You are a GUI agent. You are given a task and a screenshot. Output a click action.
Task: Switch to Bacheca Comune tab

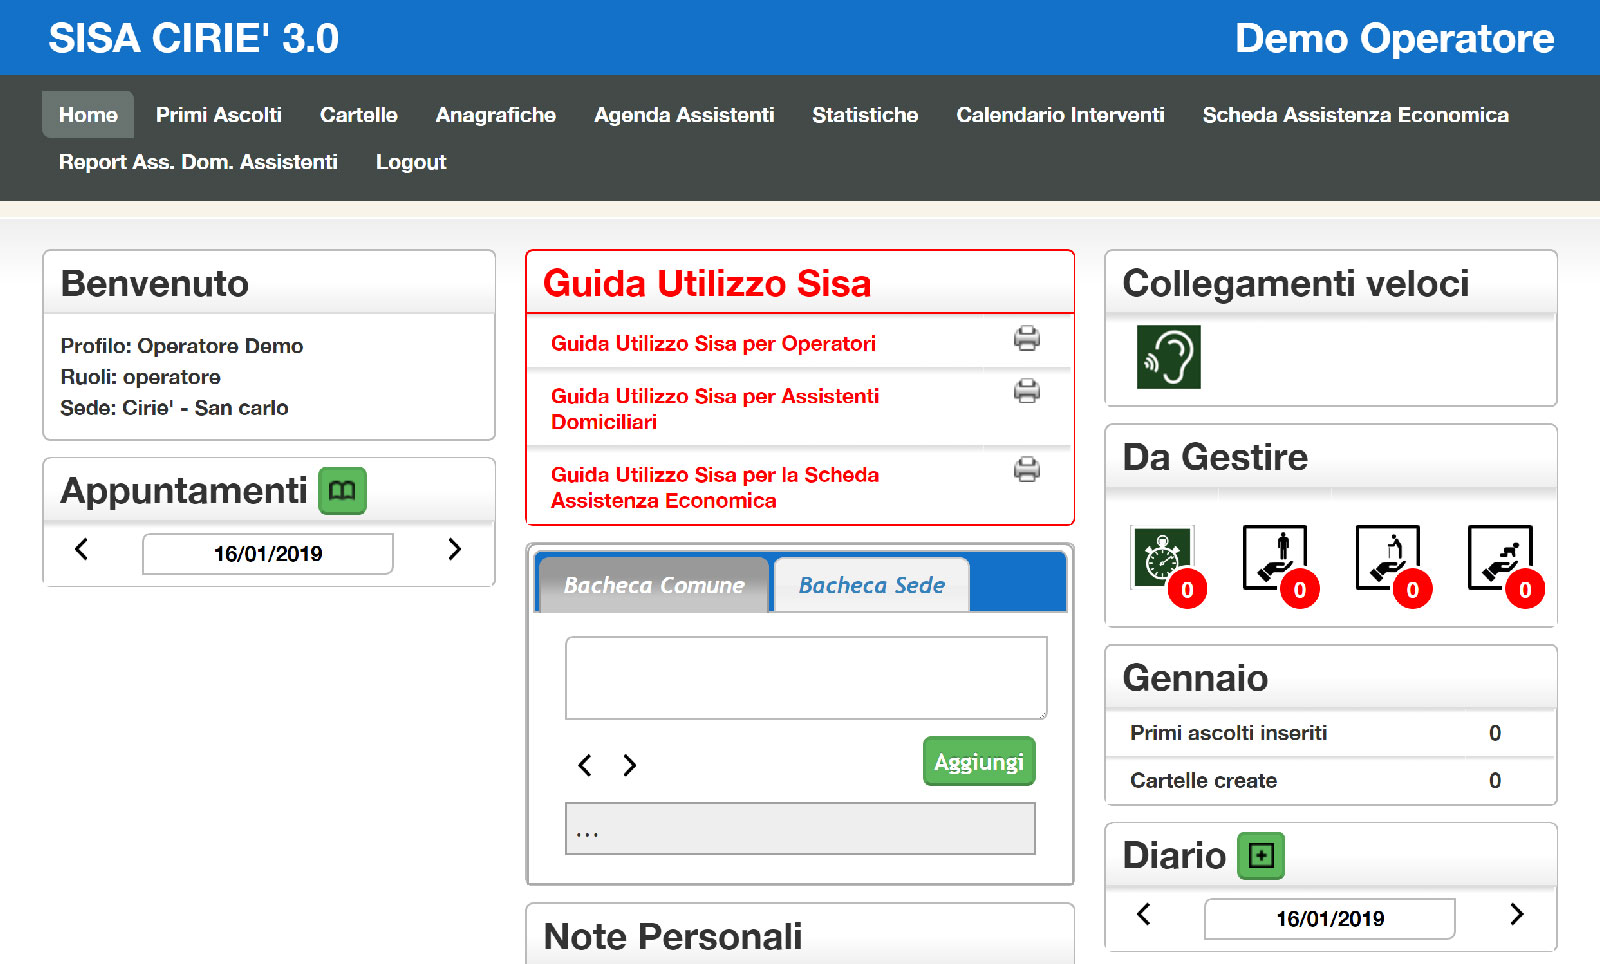tap(654, 585)
